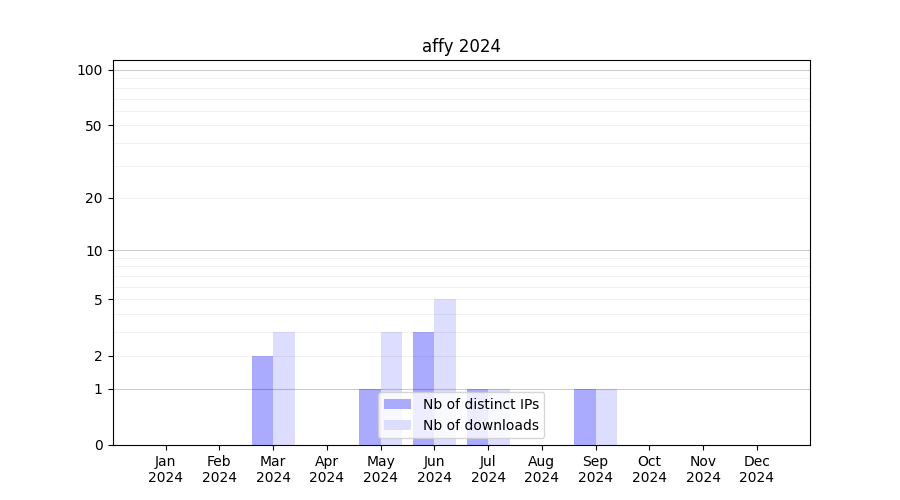Click the March distinct IPs dark bar
Image resolution: width=900 pixels, height=500 pixels.
(262, 400)
